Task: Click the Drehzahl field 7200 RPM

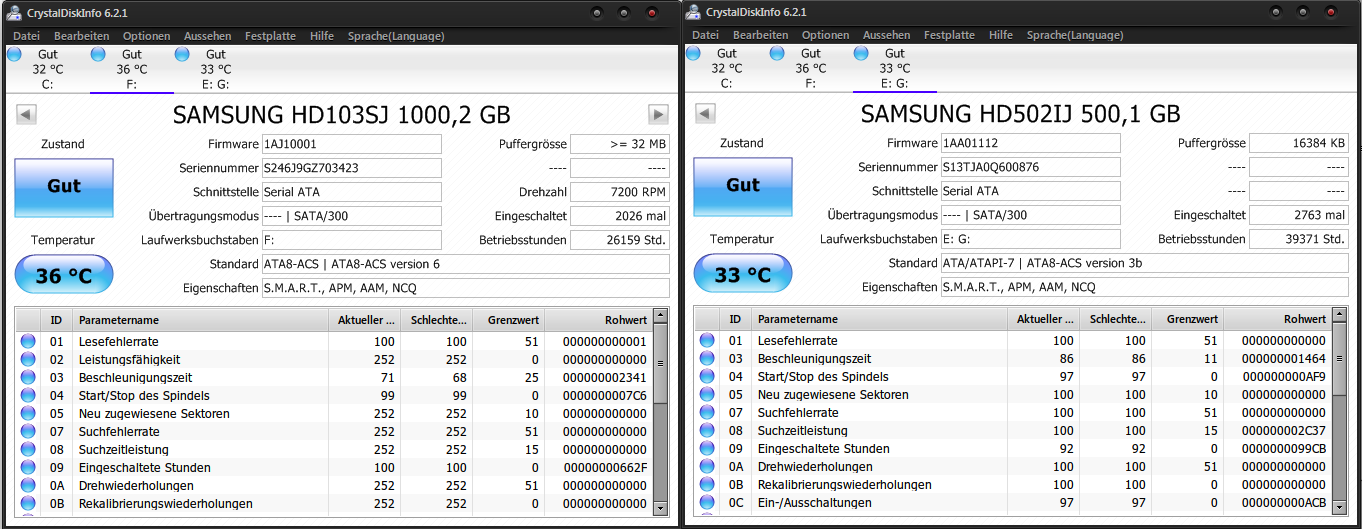Action: tap(620, 192)
